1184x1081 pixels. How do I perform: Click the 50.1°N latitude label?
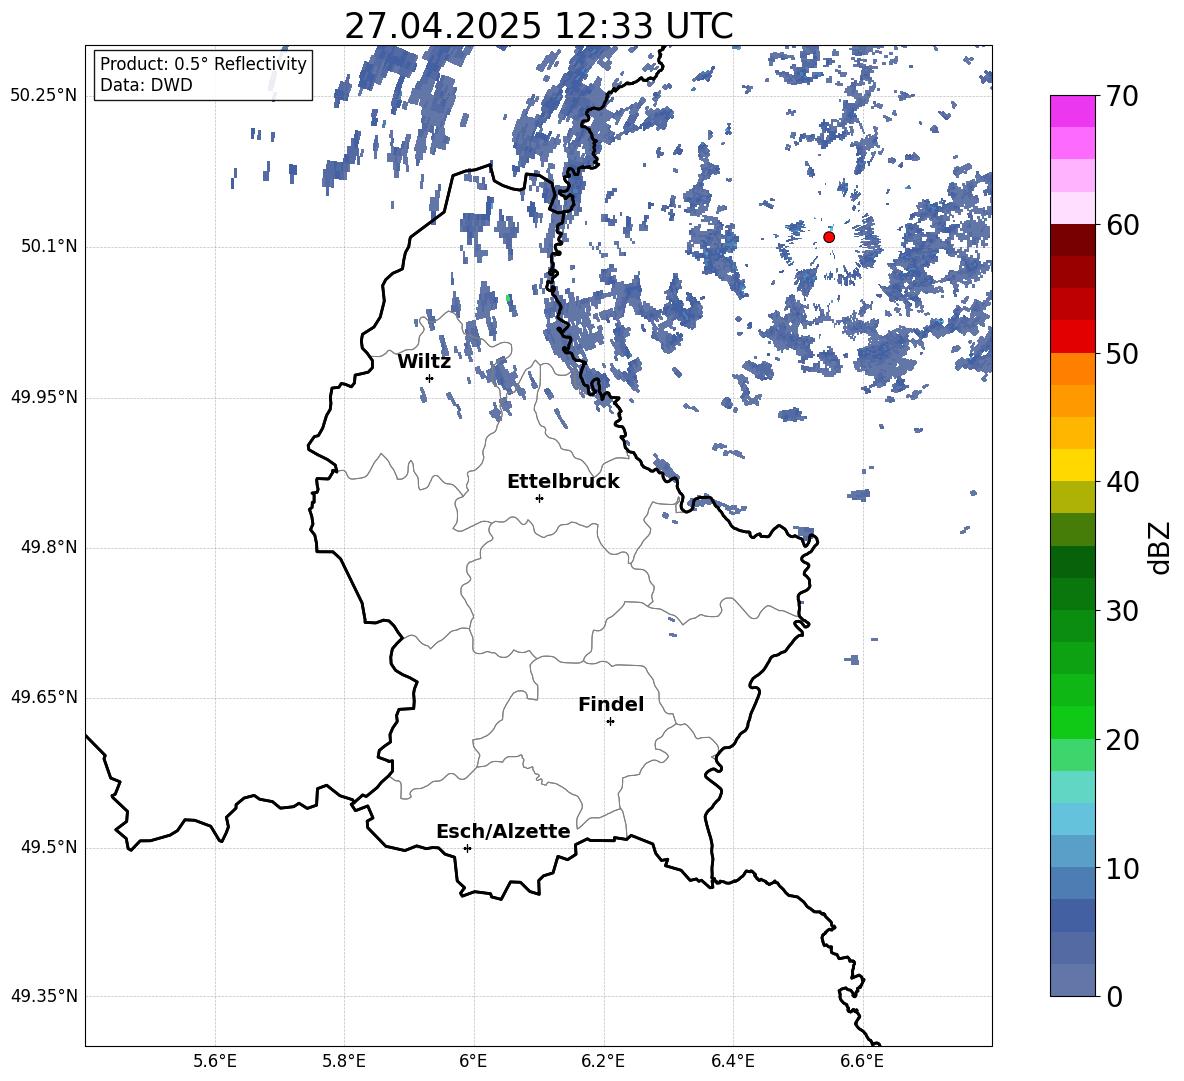50,246
